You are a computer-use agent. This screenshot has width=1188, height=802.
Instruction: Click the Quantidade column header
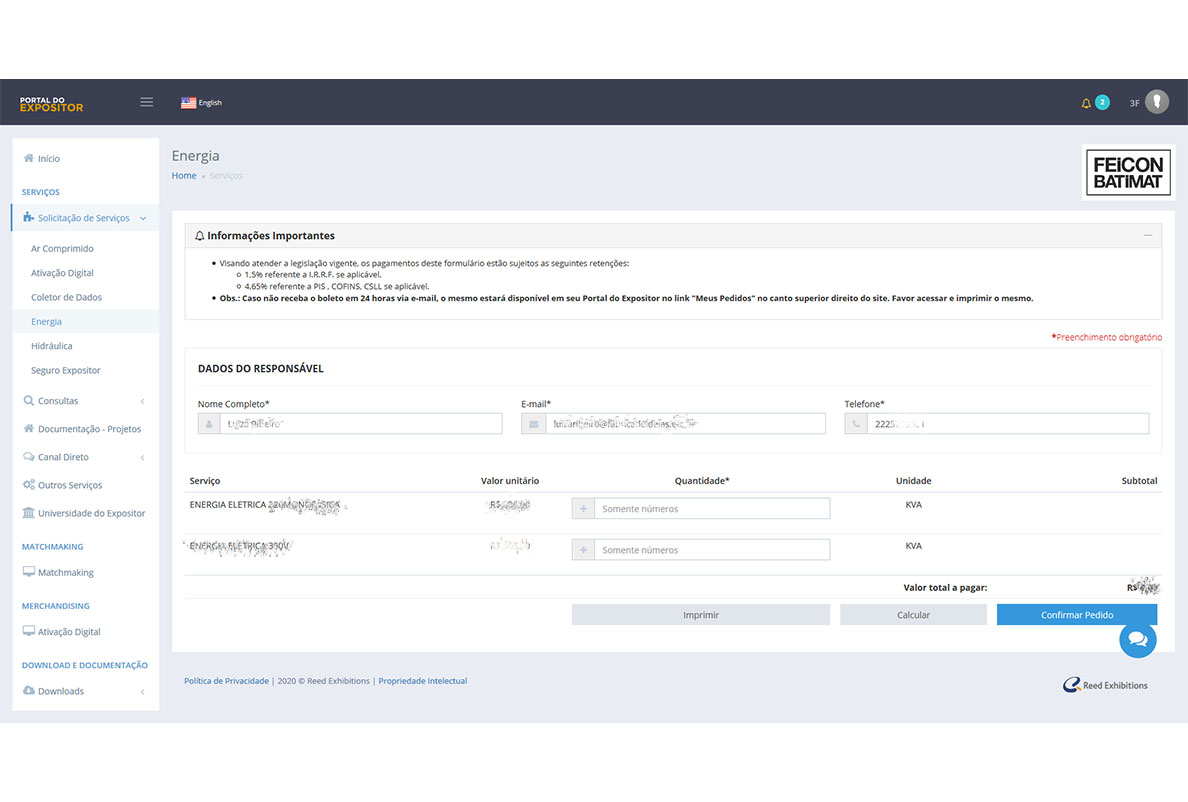(x=702, y=480)
